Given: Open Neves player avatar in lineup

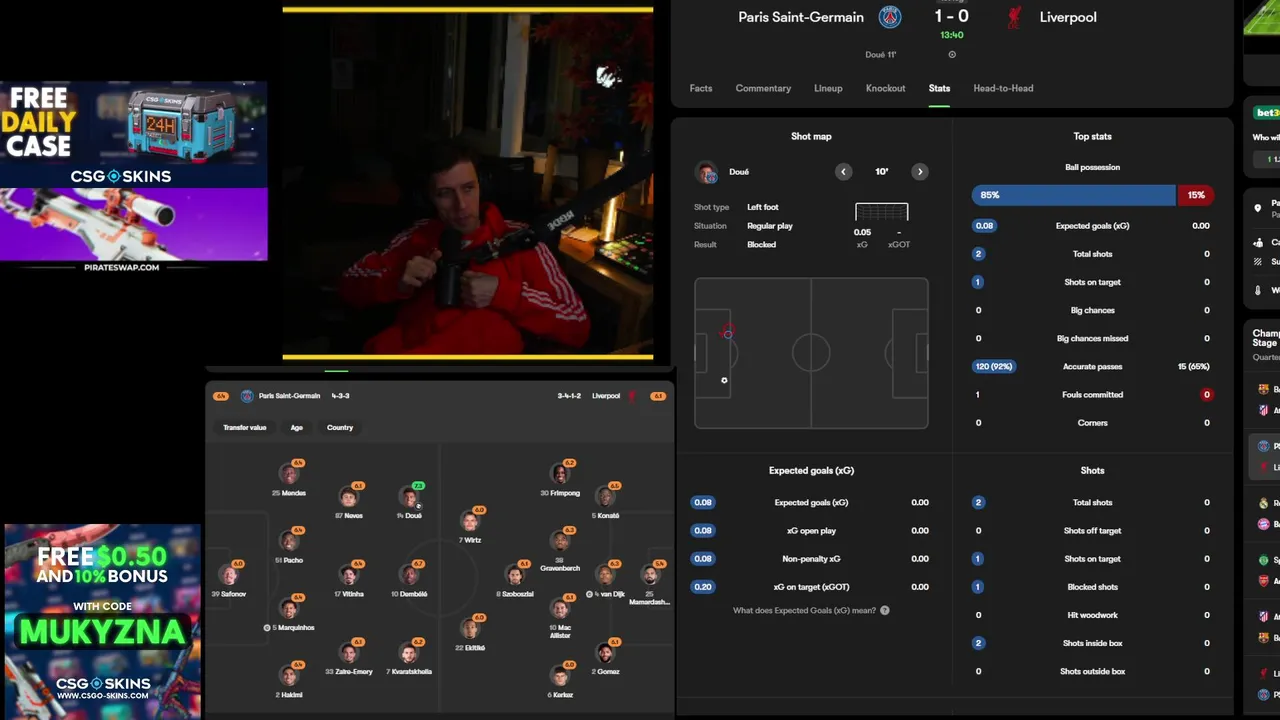Looking at the screenshot, I should (348, 497).
